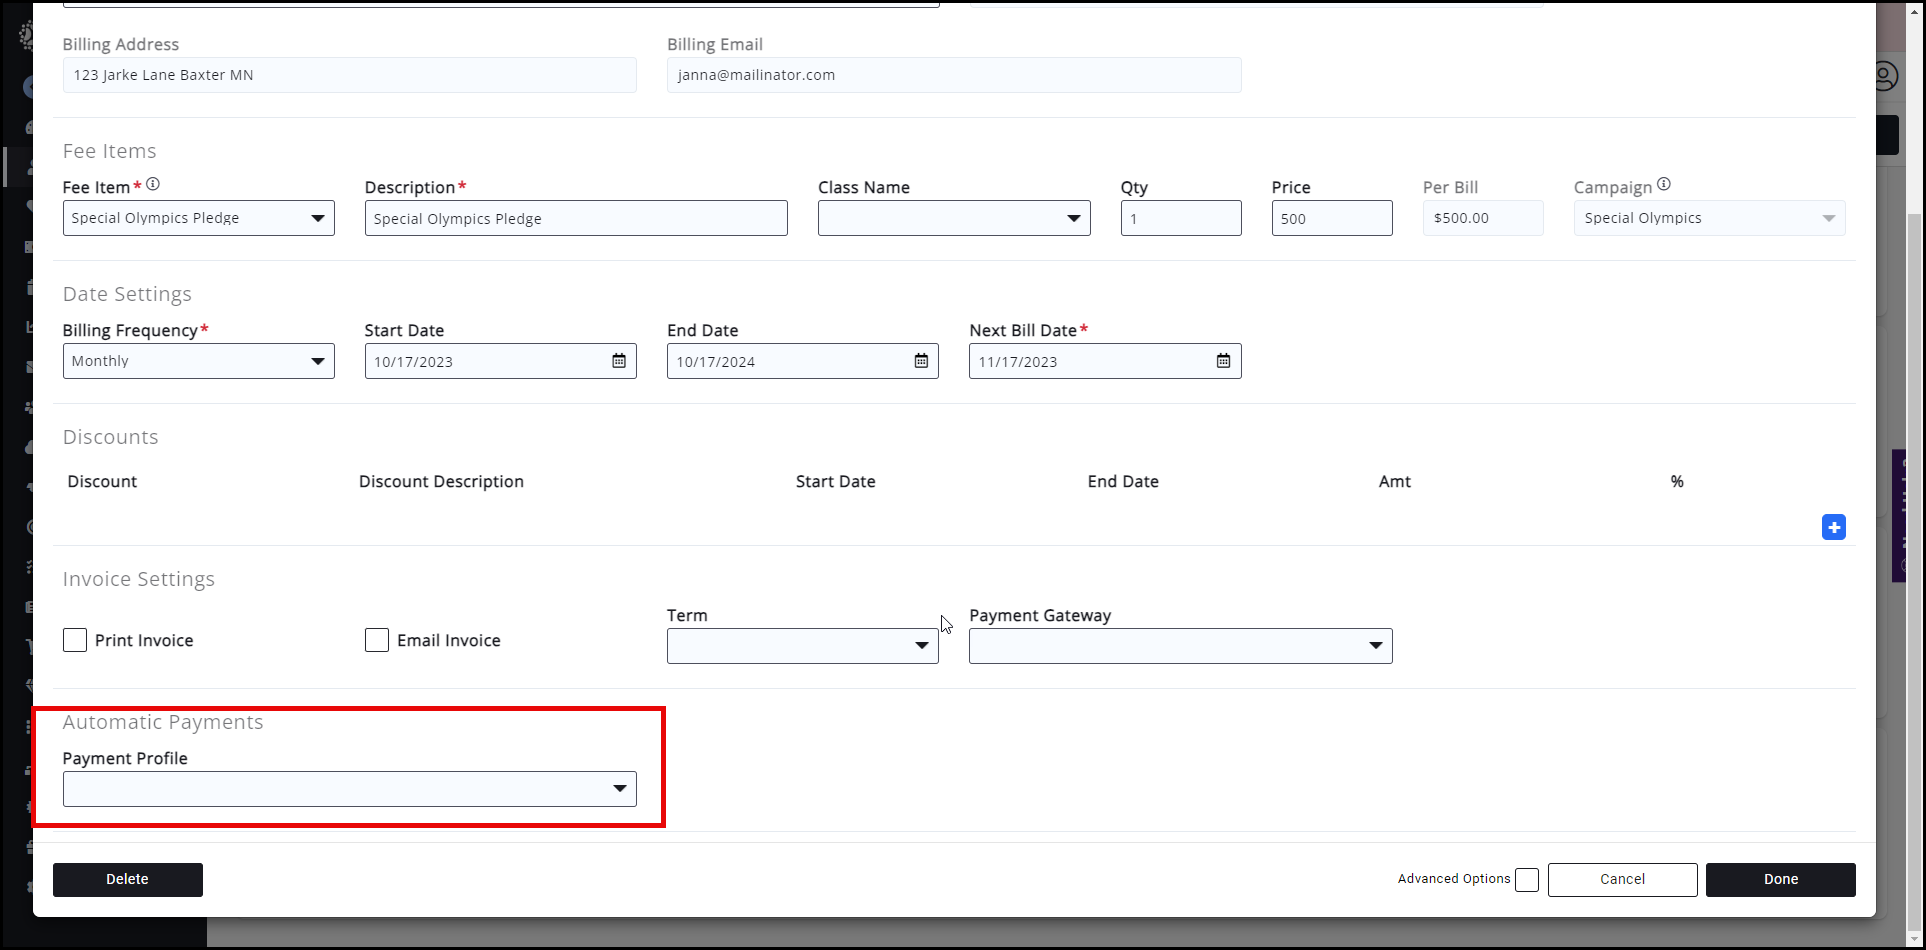Viewport: 1926px width, 950px height.
Task: Click the user profile icon
Action: (x=1885, y=77)
